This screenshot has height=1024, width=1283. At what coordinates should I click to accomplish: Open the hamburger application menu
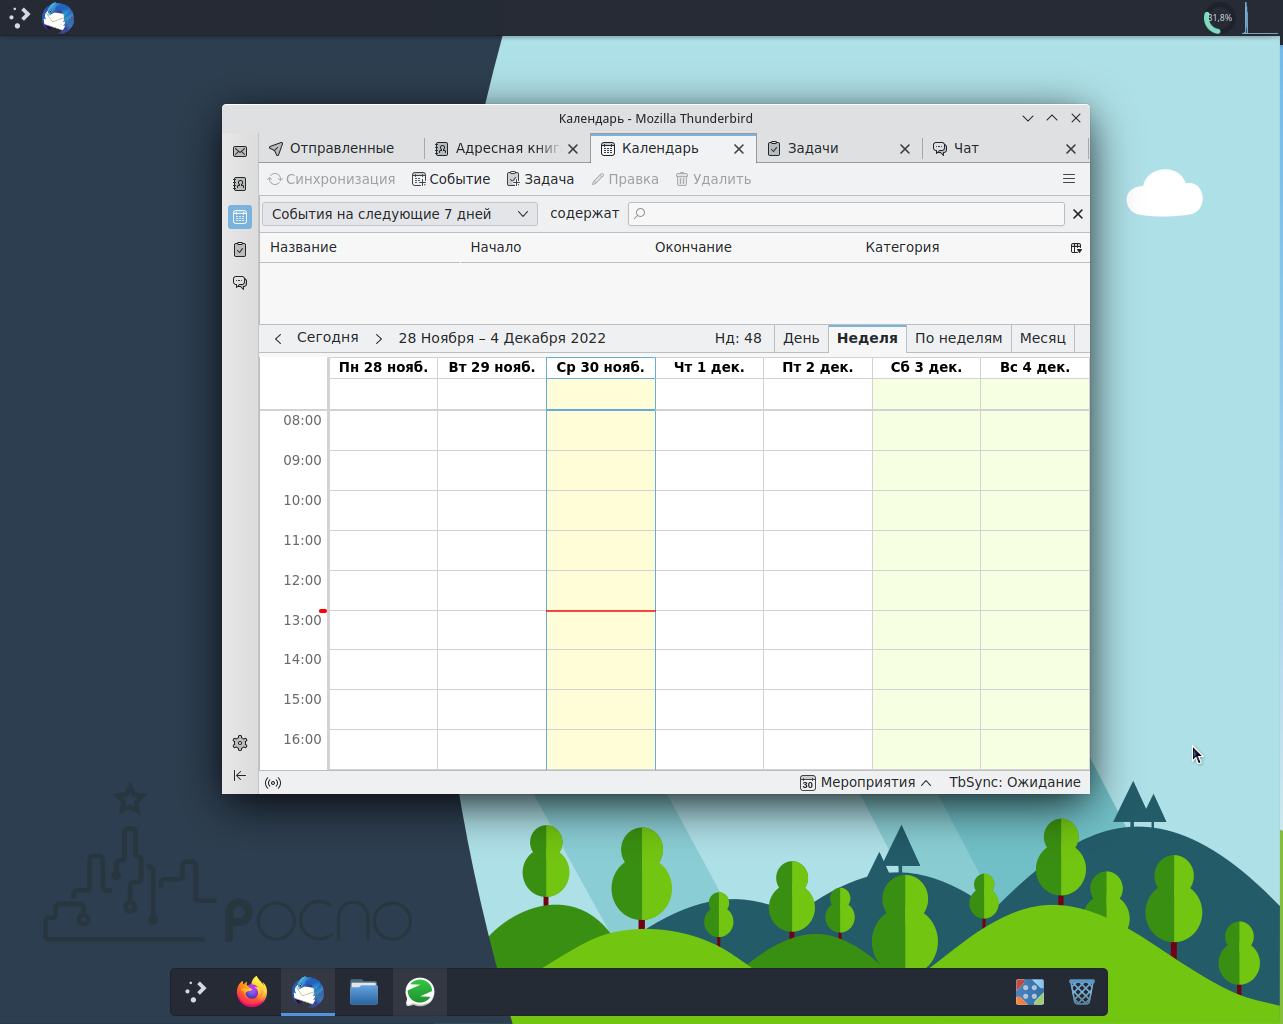click(x=1069, y=179)
